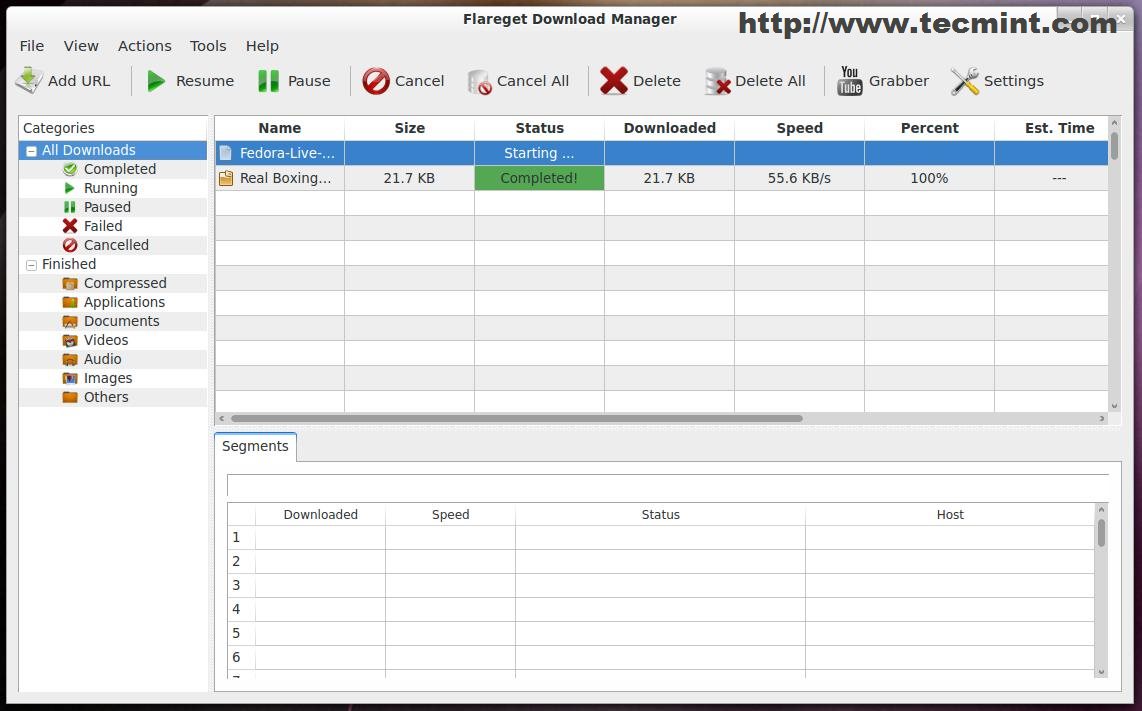Click the horizontal scrollbar of downloads list
Screen dimensions: 1142x711
(x=516, y=418)
